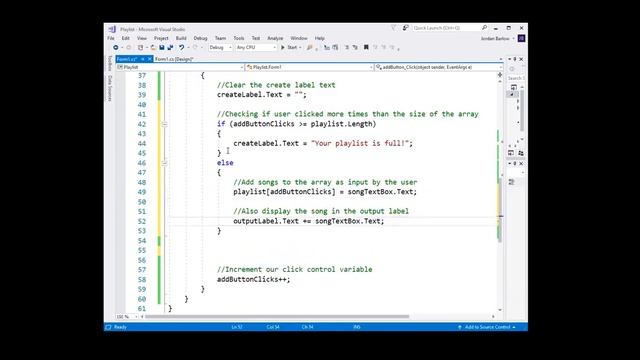Viewport: 640px width, 360px height.
Task: Open the editor zoom percentage dropdown
Action: (127, 316)
